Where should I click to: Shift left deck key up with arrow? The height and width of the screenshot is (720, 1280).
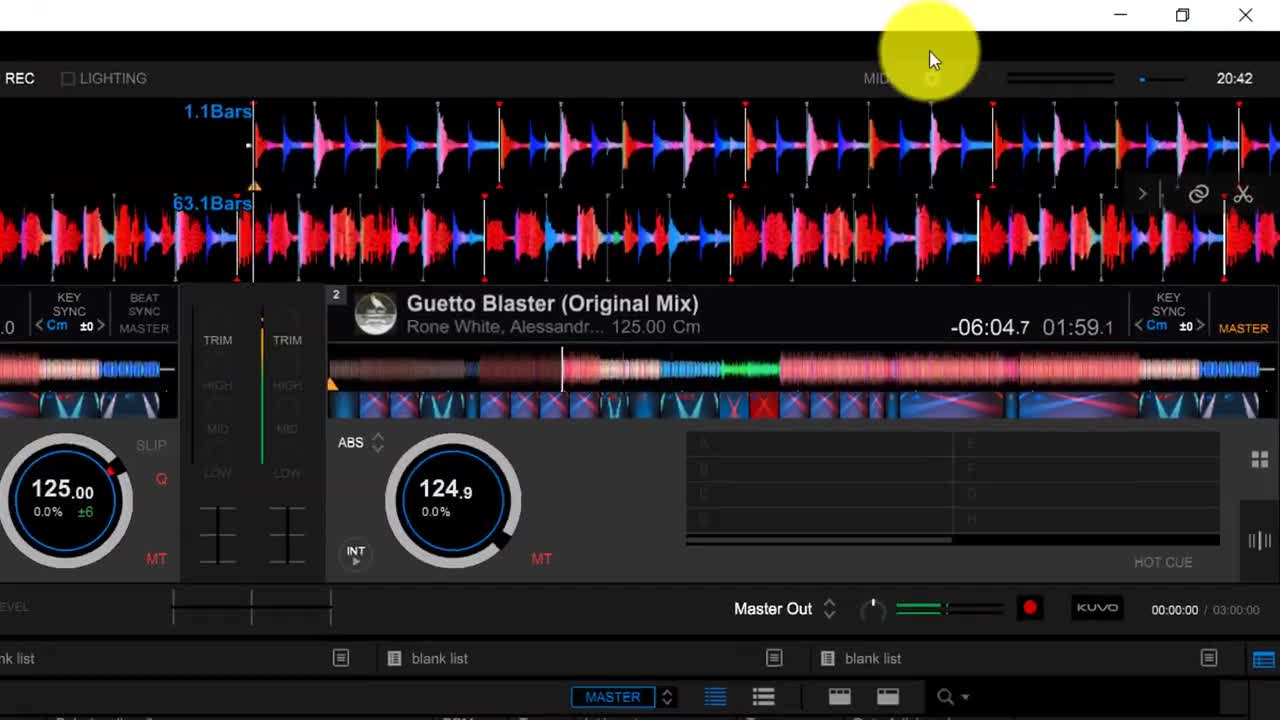[100, 326]
